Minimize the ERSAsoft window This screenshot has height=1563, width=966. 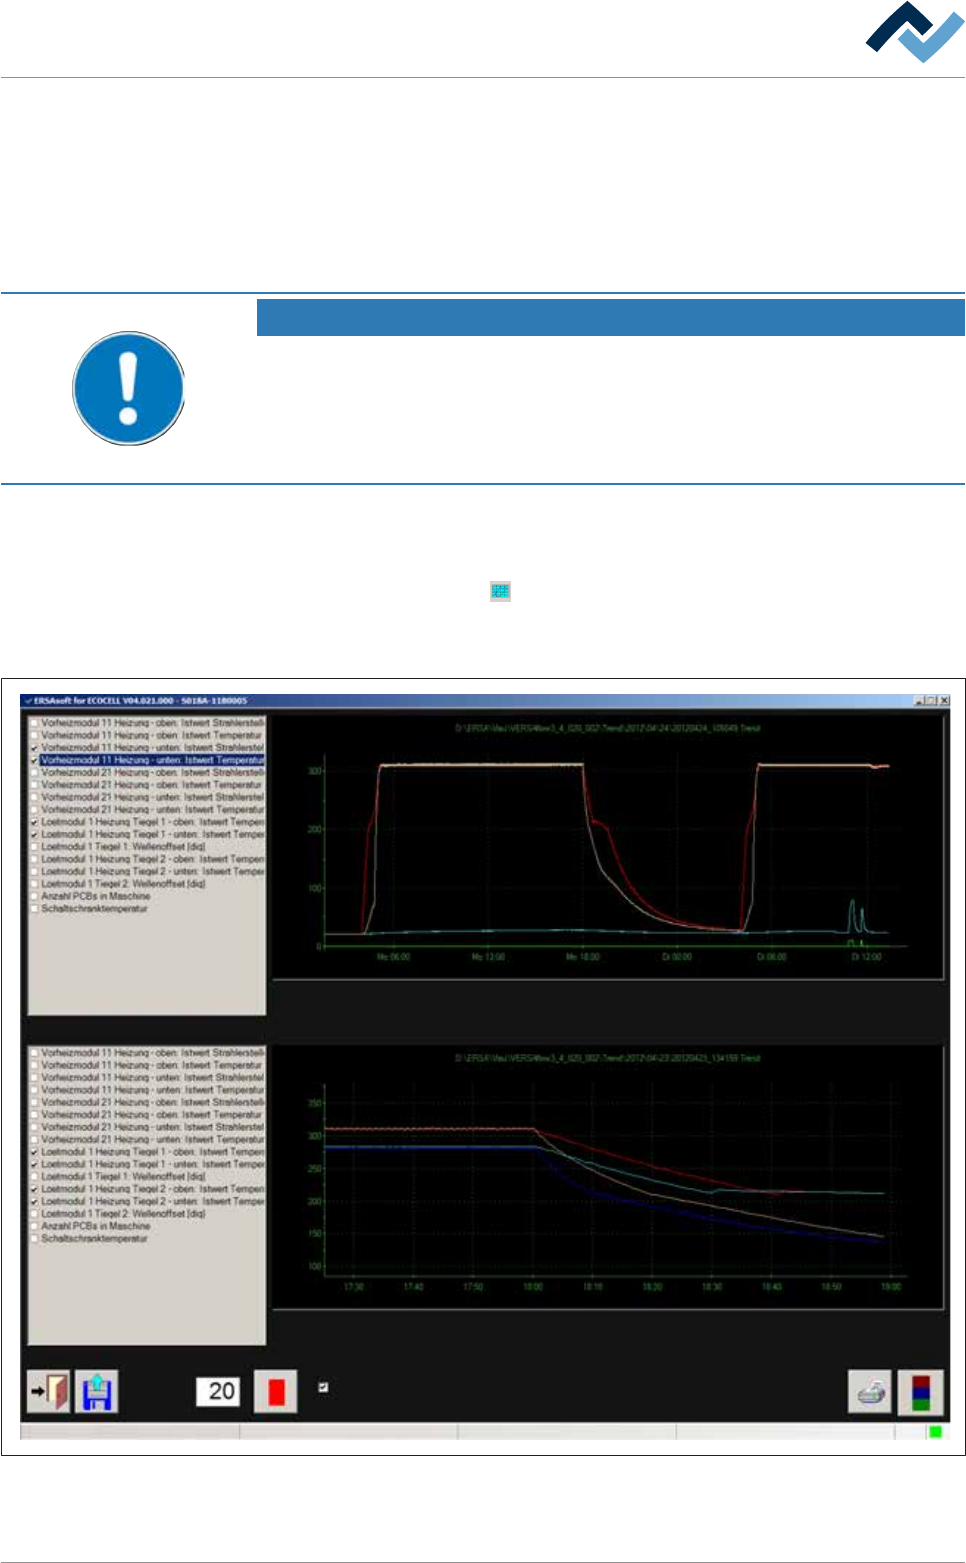[x=919, y=701]
